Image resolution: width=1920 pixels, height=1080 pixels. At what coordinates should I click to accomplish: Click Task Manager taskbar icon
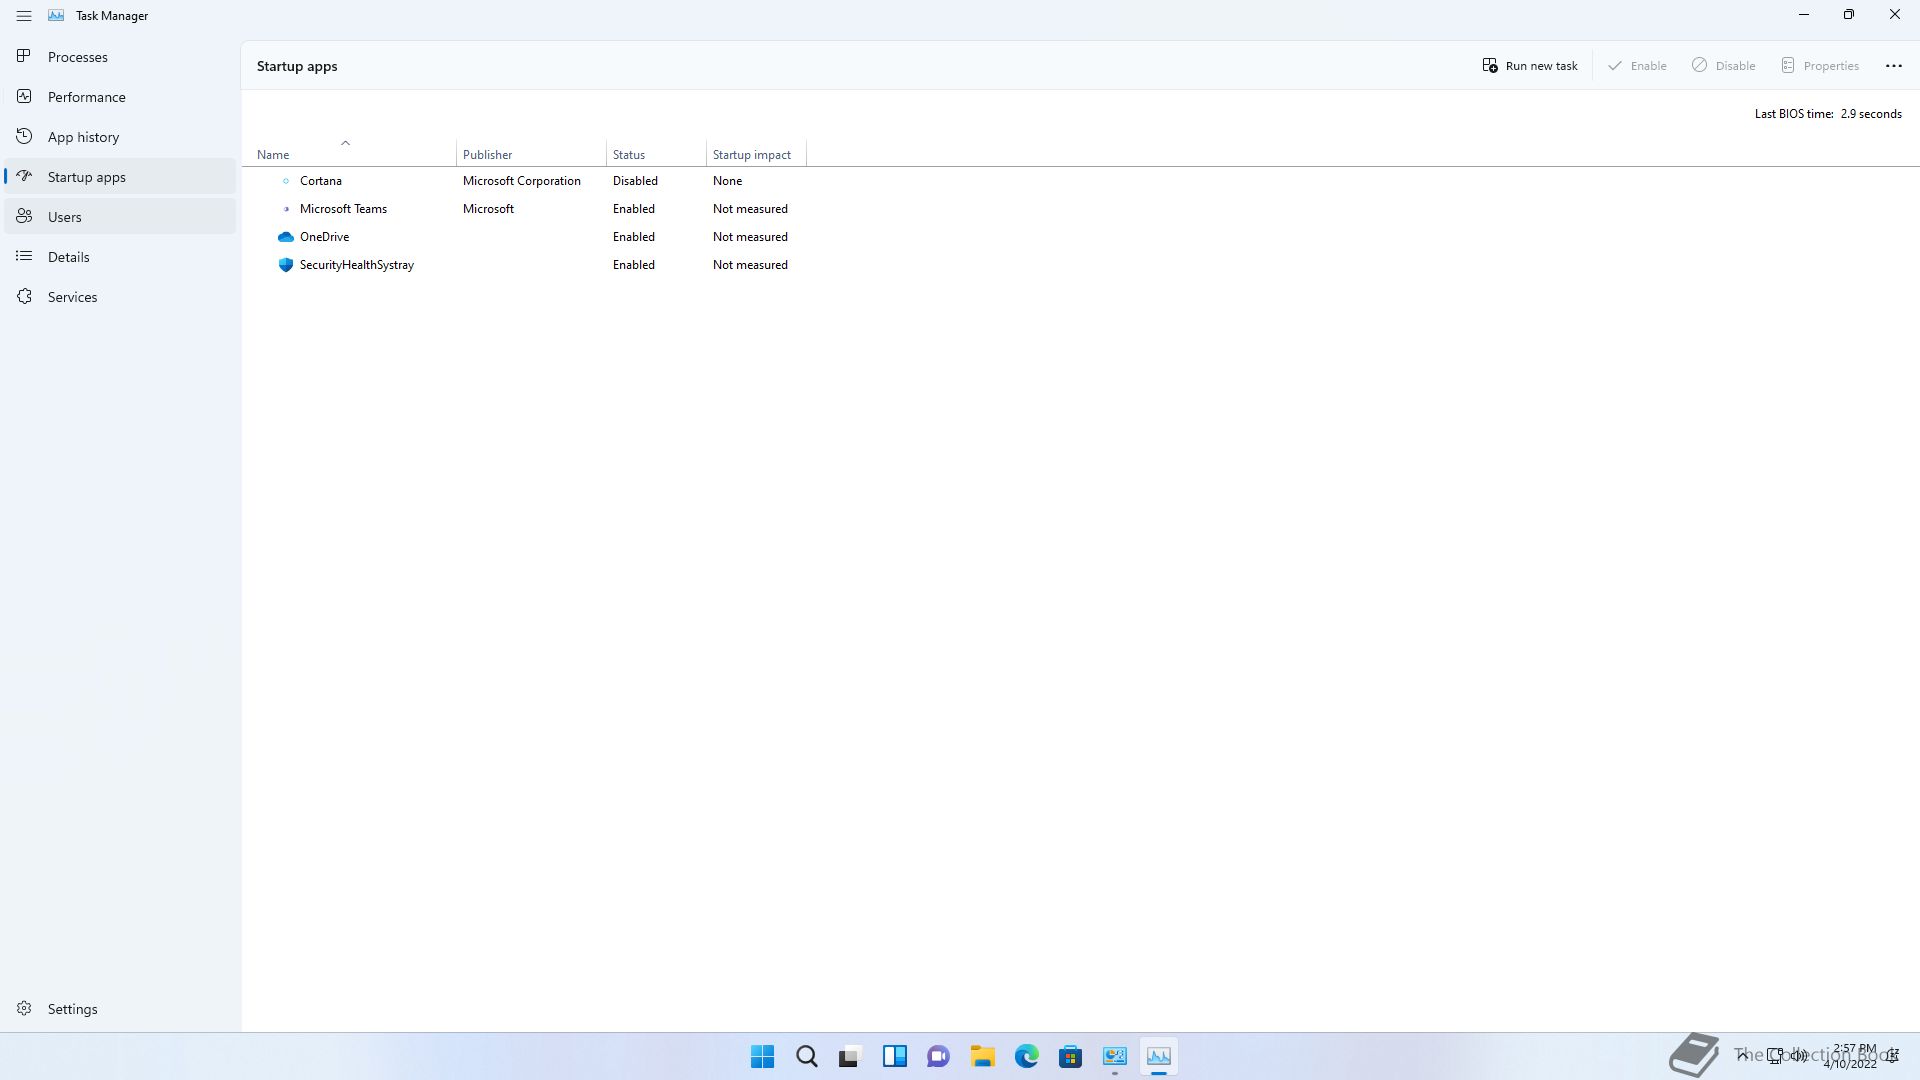coord(1158,1056)
